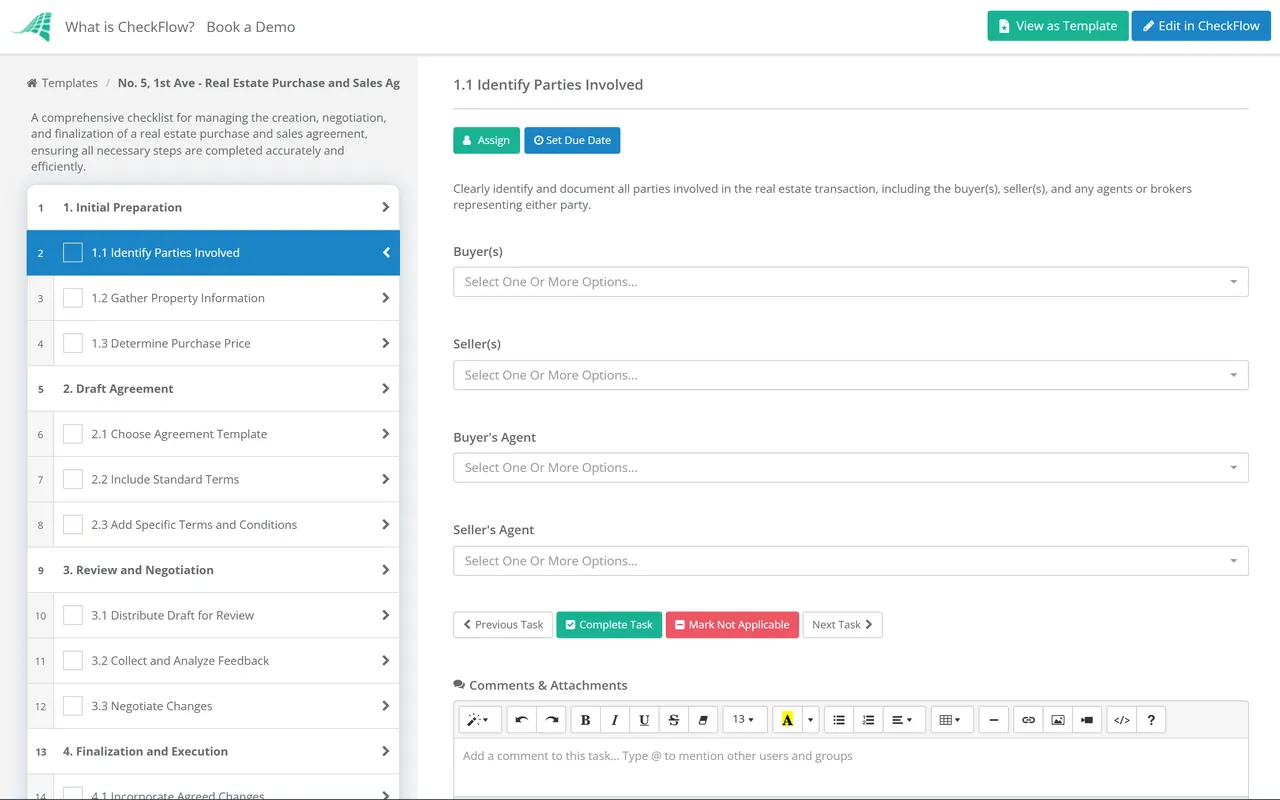1280x800 pixels.
Task: Select the 3. Review and Negotiation section
Action: click(213, 570)
